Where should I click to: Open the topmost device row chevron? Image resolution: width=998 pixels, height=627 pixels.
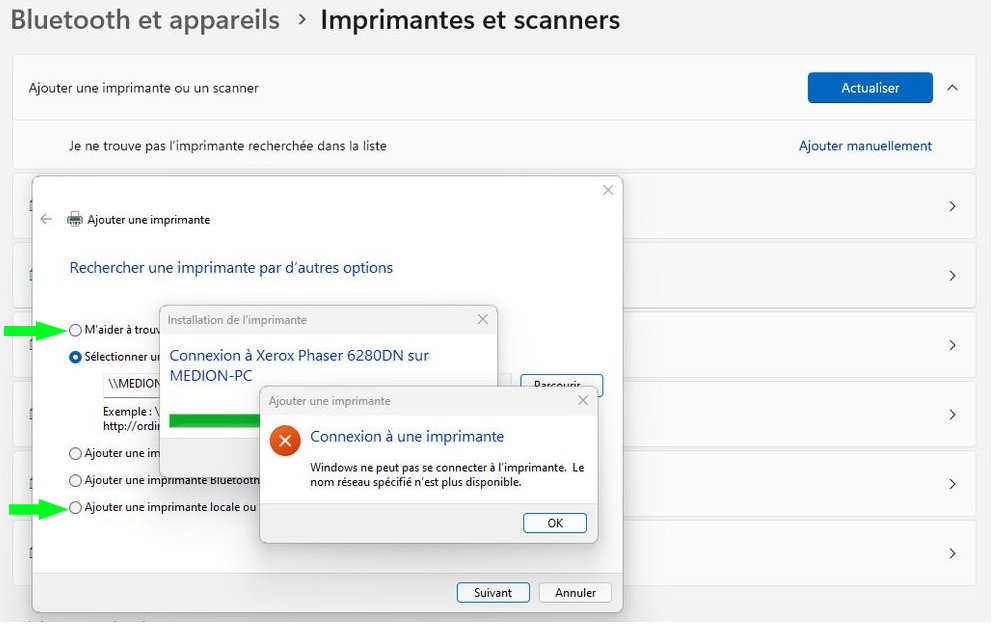pyautogui.click(x=952, y=206)
